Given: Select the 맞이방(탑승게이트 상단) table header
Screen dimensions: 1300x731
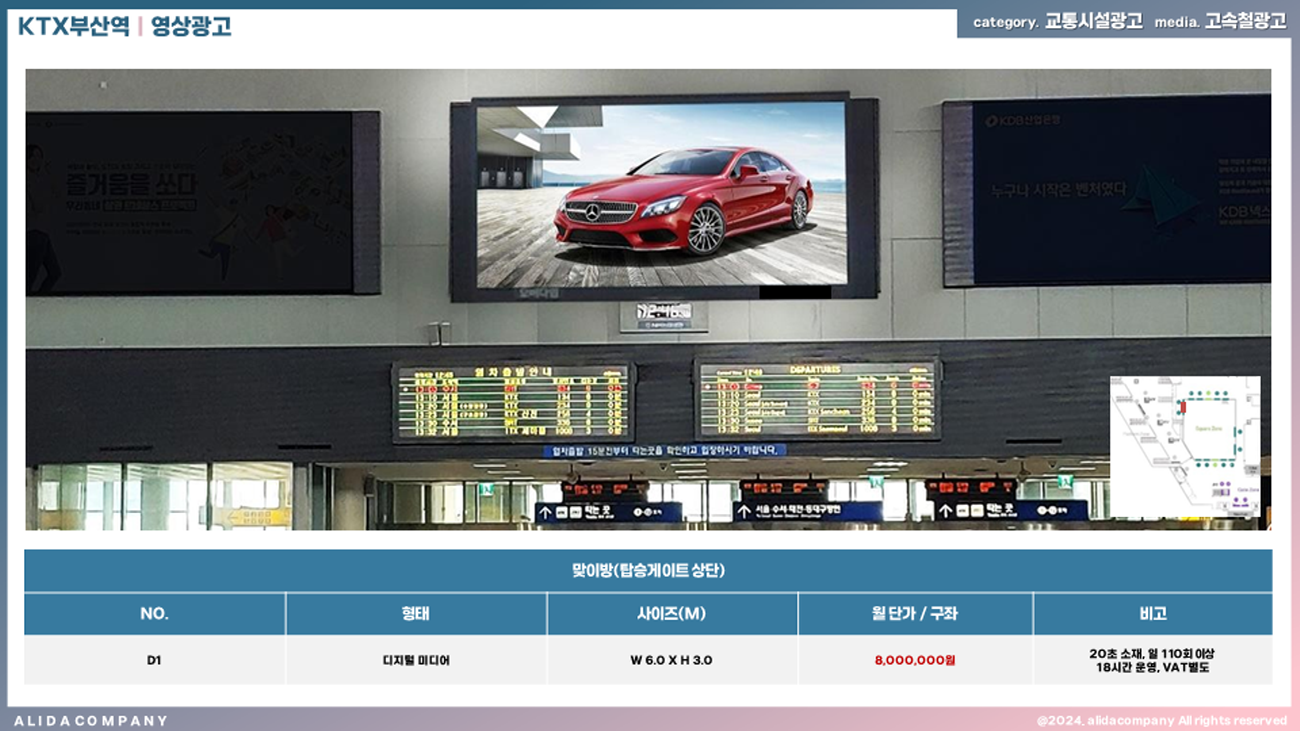Looking at the screenshot, I should 648,571.
